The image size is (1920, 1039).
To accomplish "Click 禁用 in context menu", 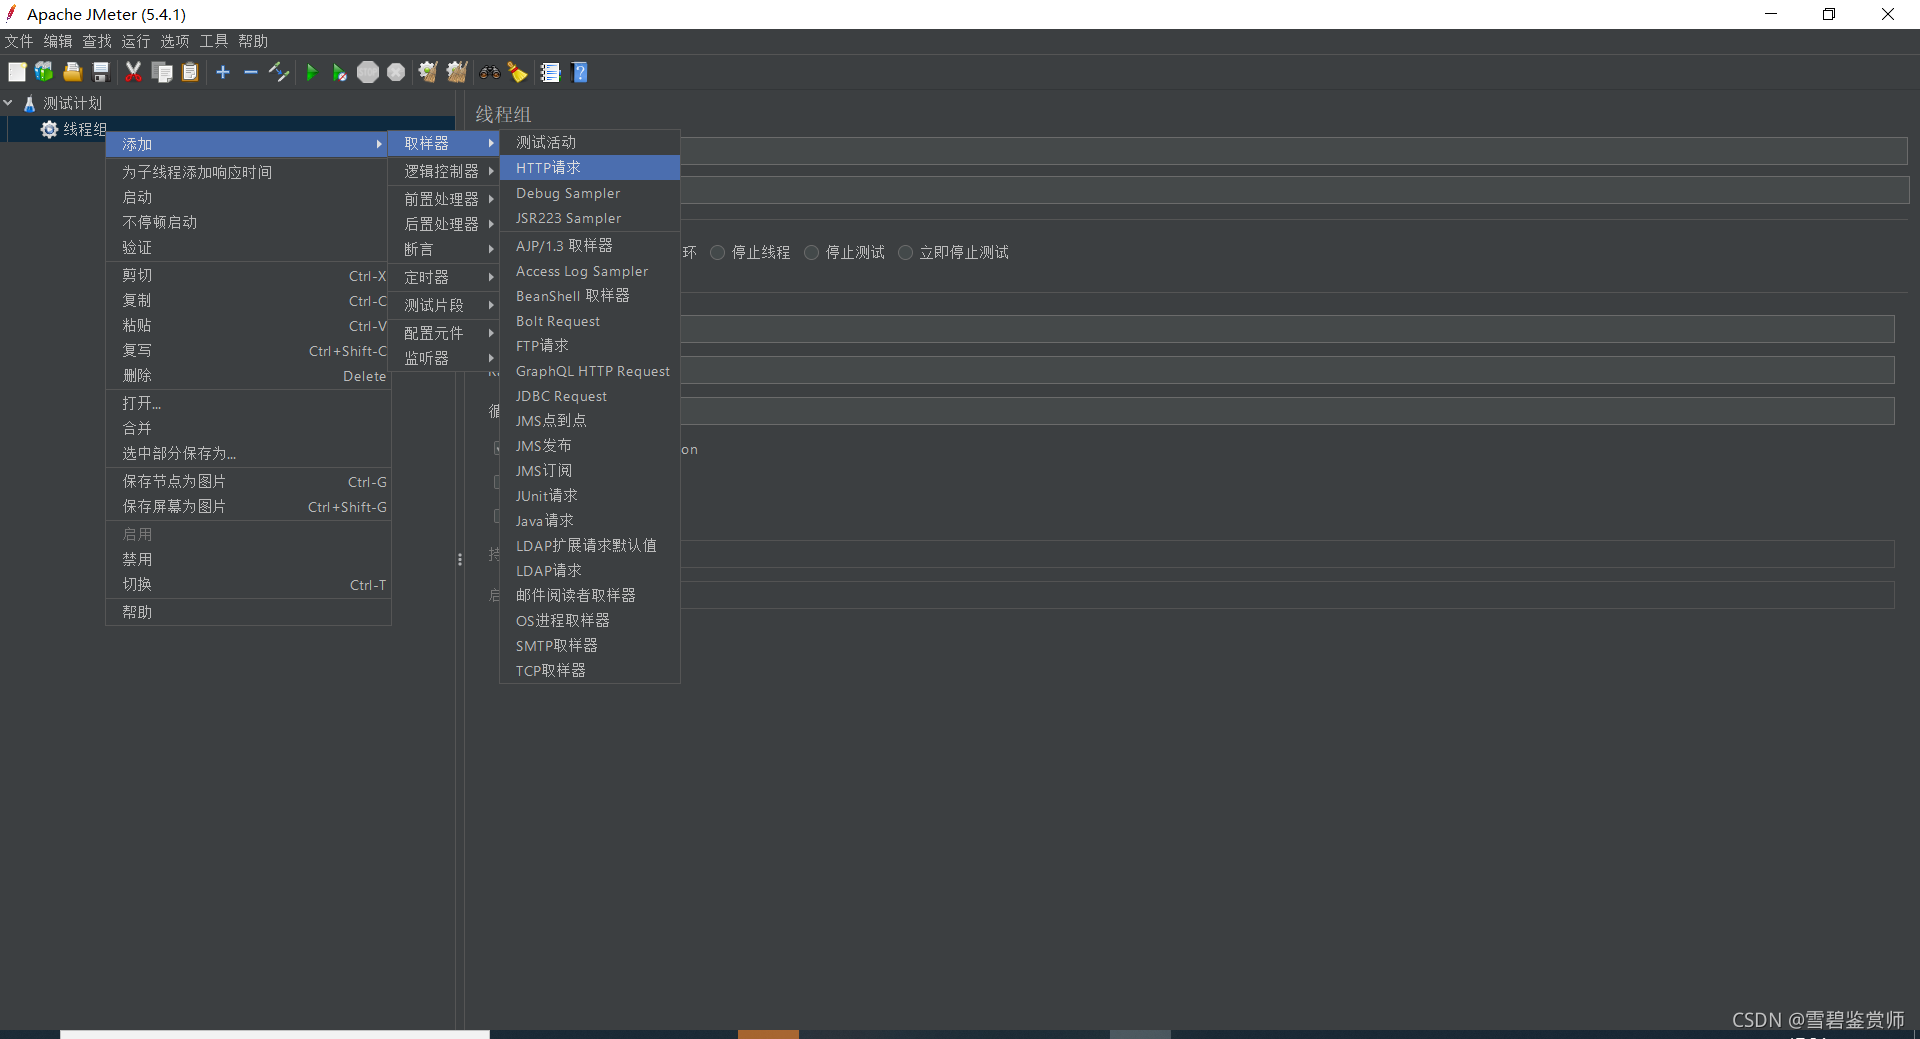I will (x=249, y=559).
